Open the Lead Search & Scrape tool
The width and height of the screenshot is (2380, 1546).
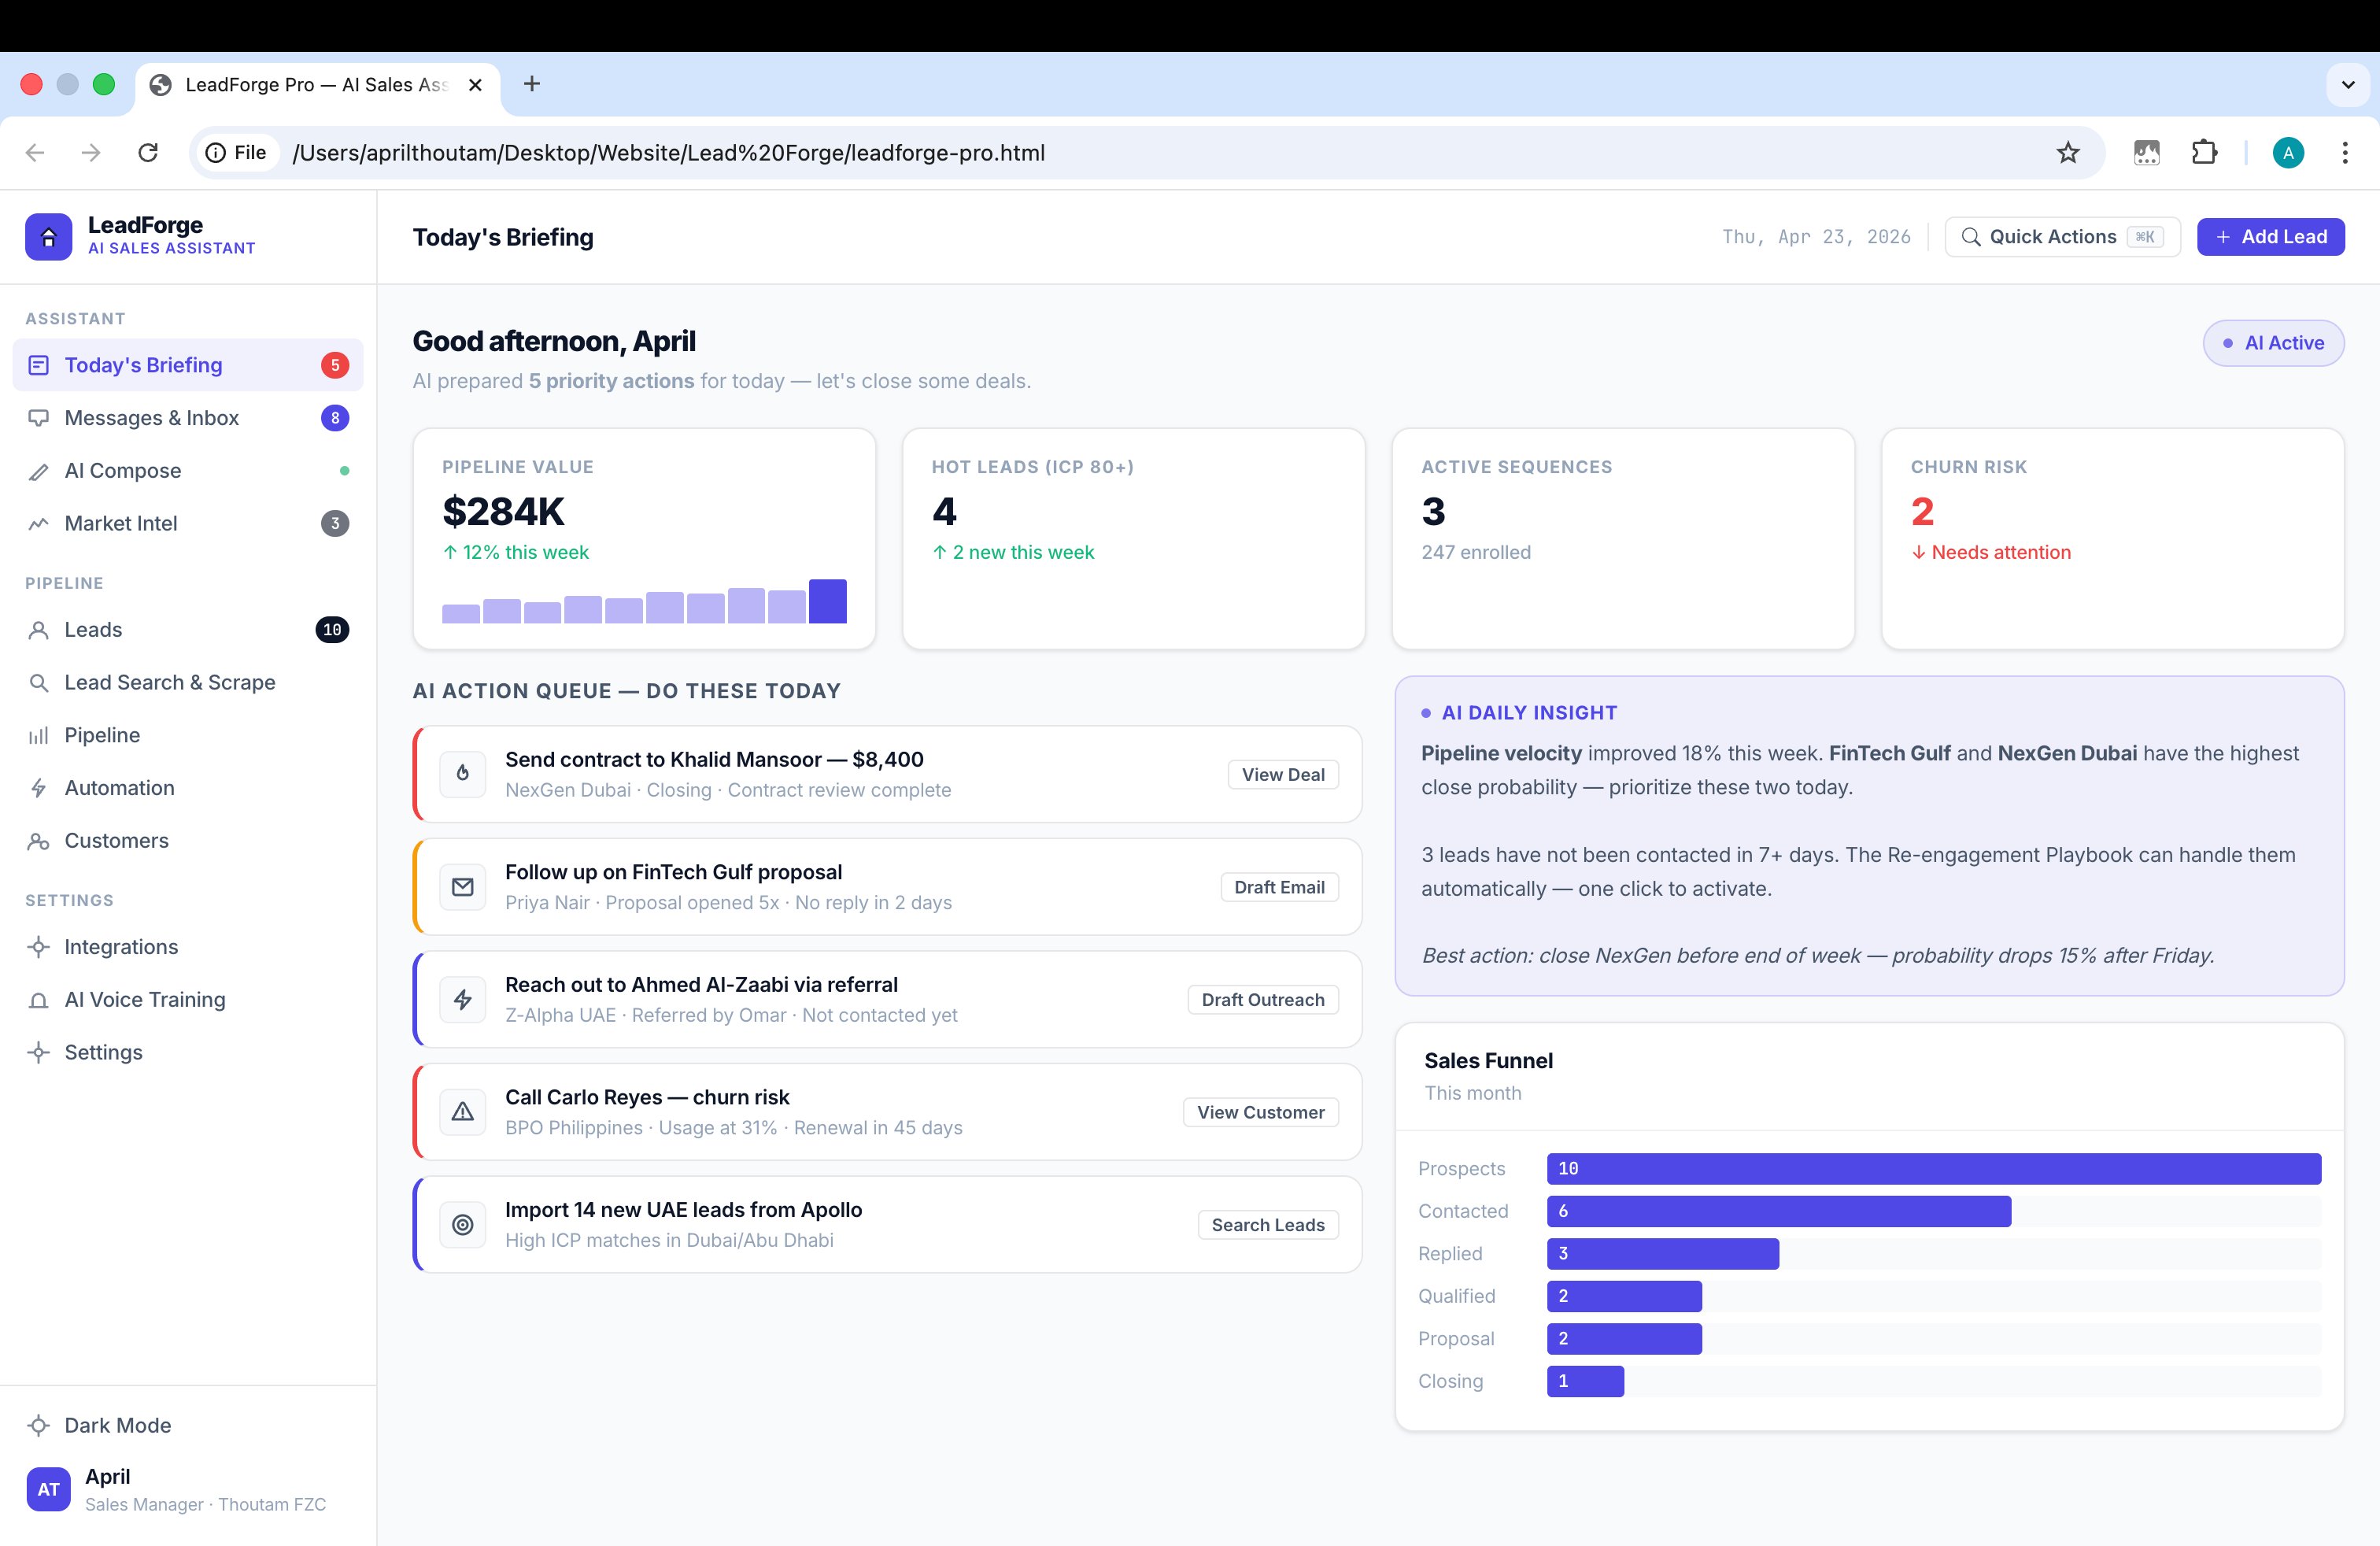pos(169,682)
